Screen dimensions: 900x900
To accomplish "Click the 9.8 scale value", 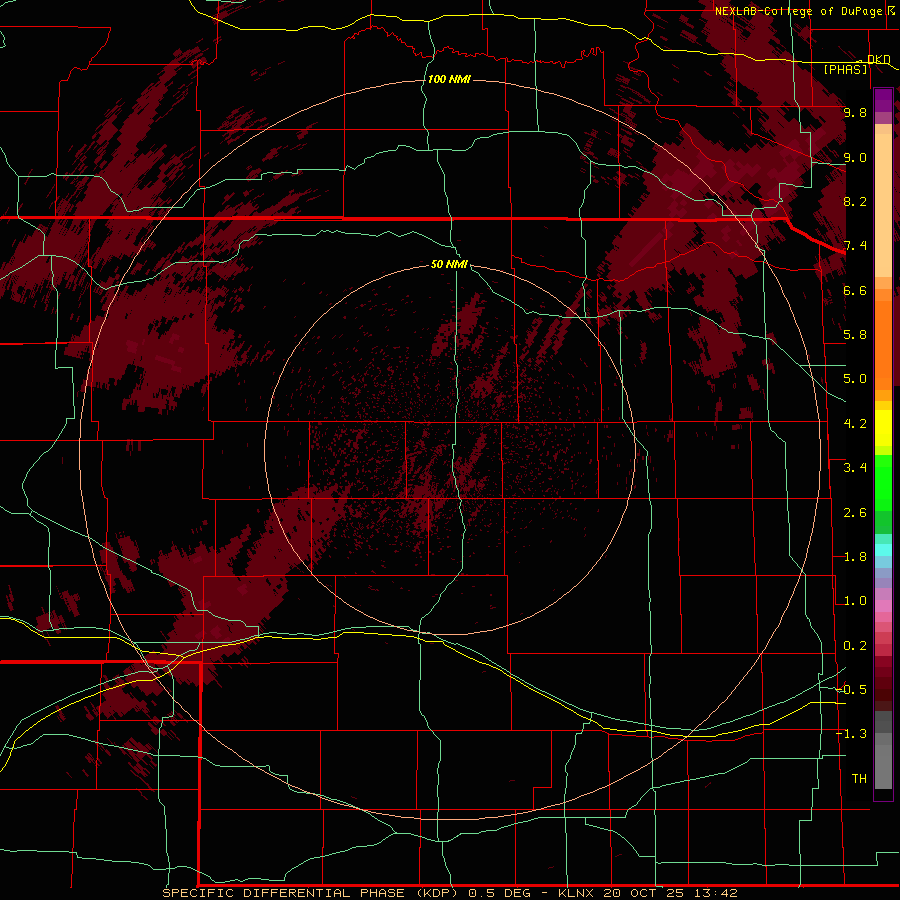I will 855,112.
